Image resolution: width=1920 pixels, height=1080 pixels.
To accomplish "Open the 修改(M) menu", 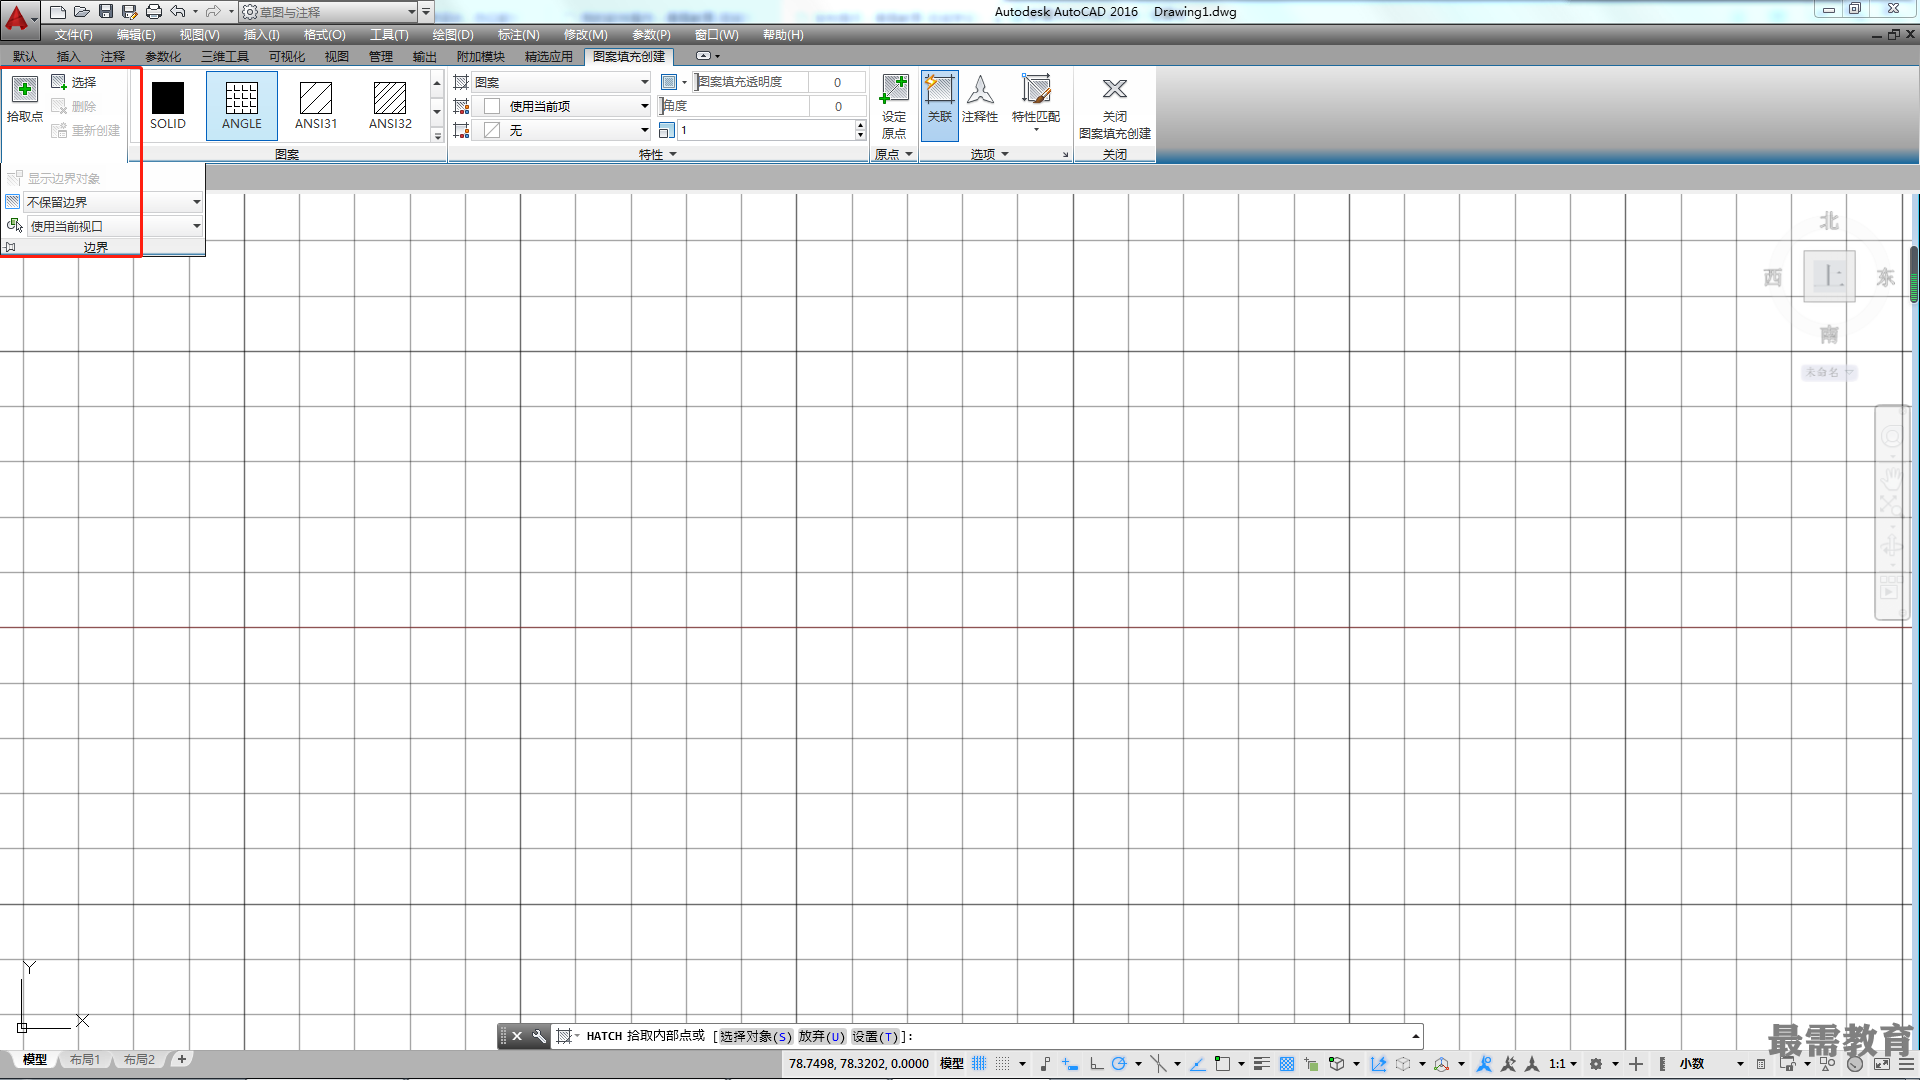I will tap(585, 35).
